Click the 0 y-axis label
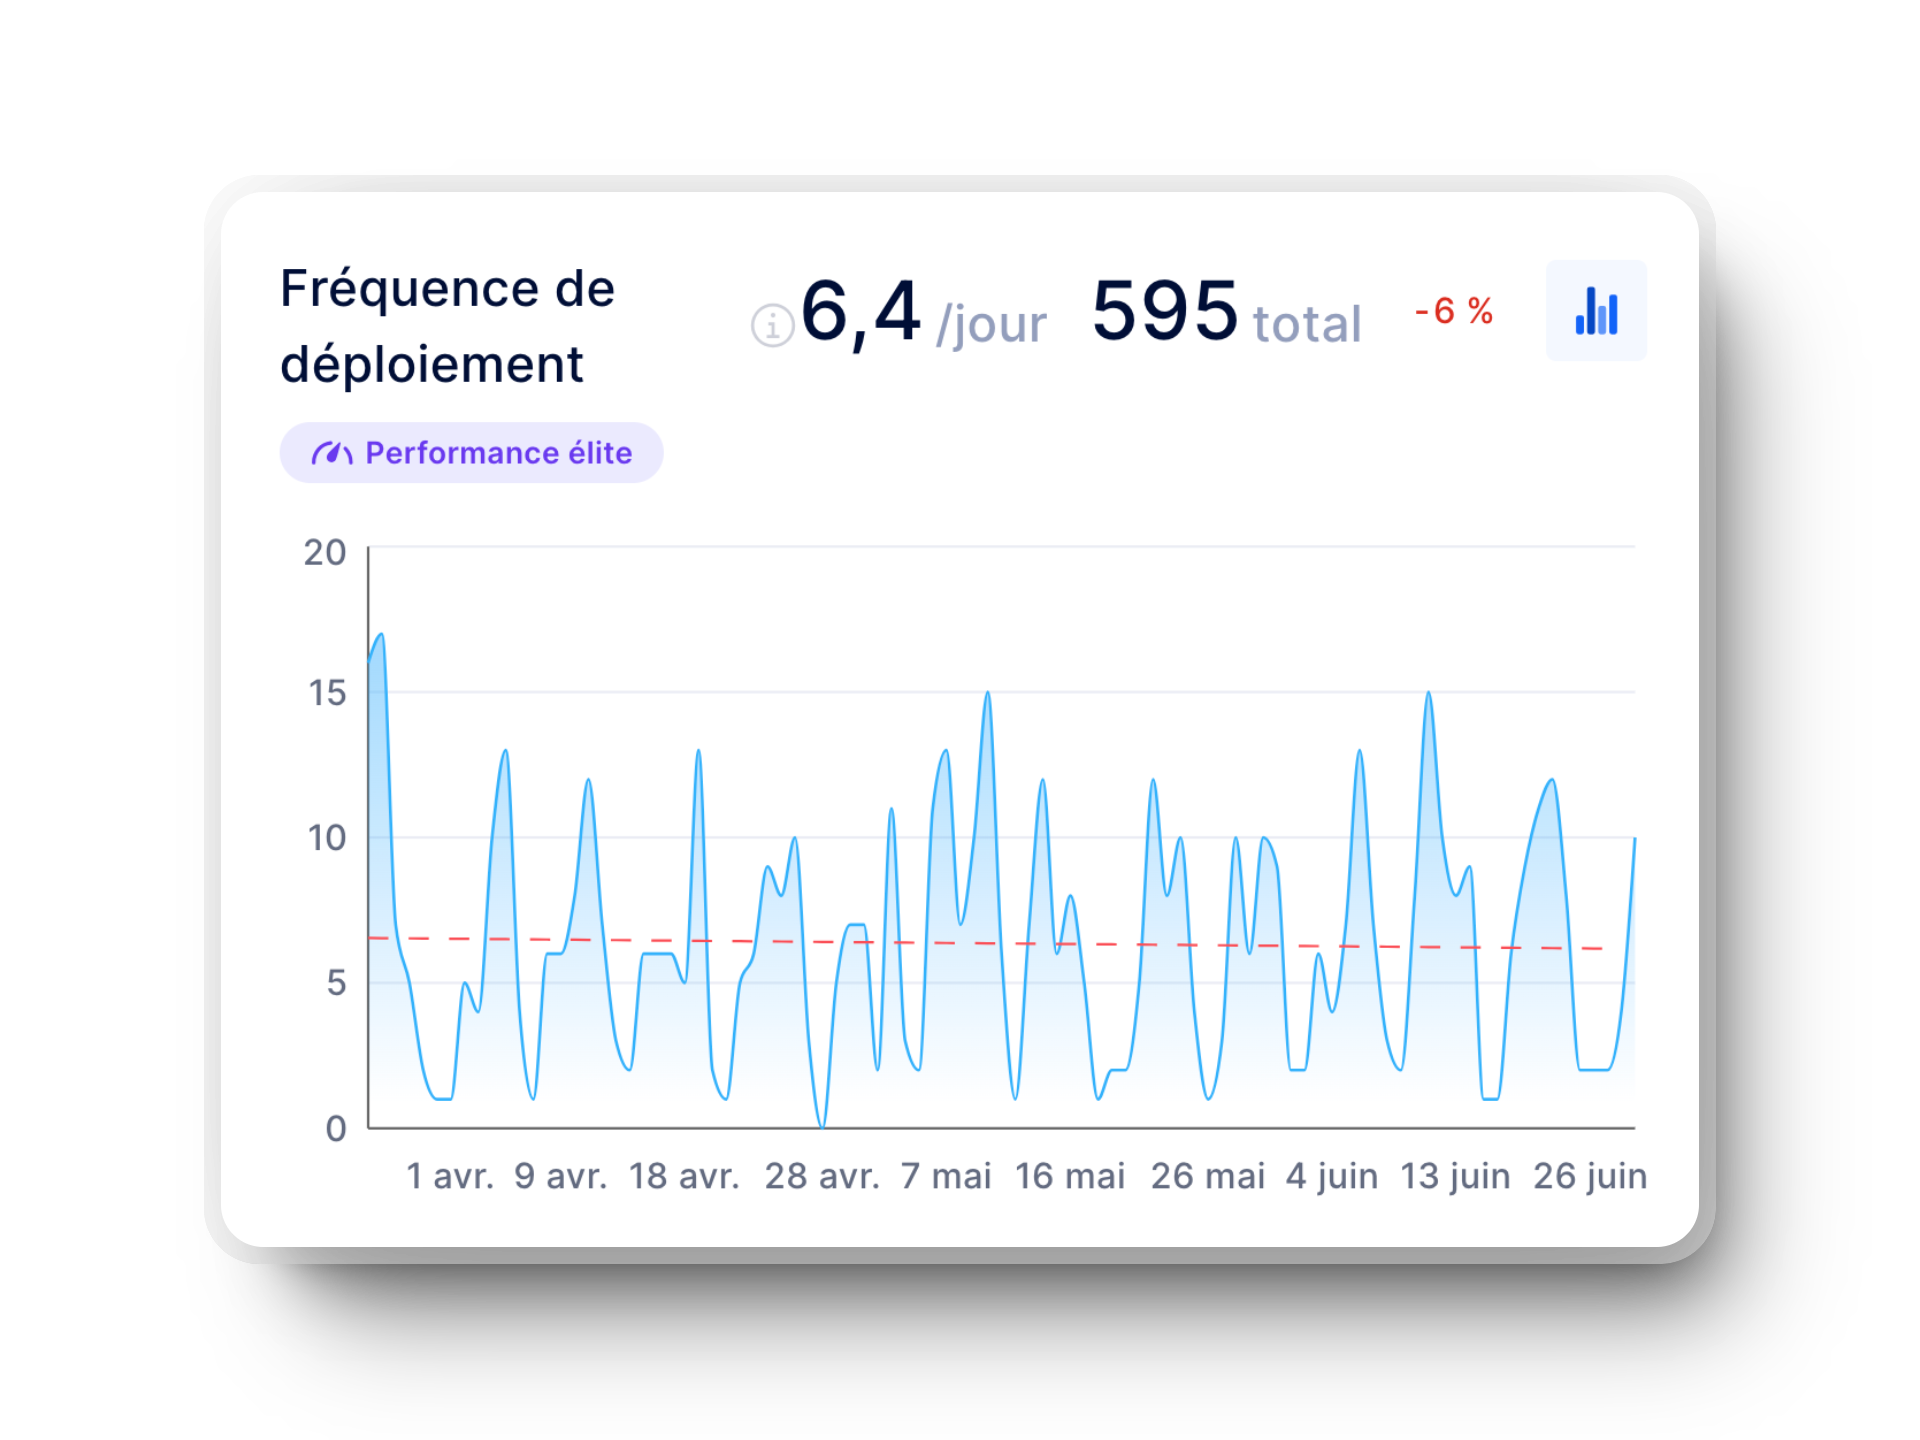The image size is (1920, 1440). [x=336, y=1129]
